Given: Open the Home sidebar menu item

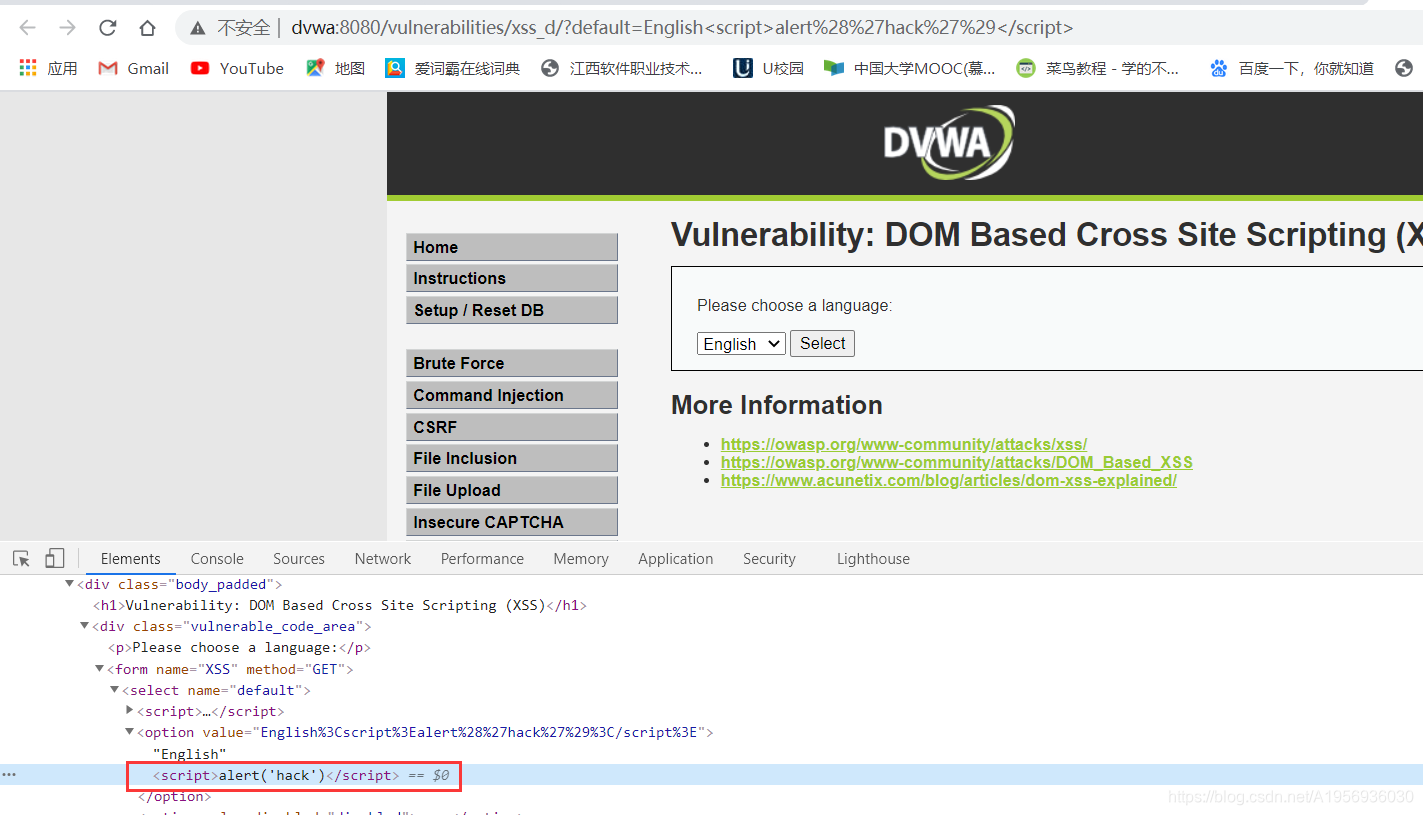Looking at the screenshot, I should (x=512, y=247).
